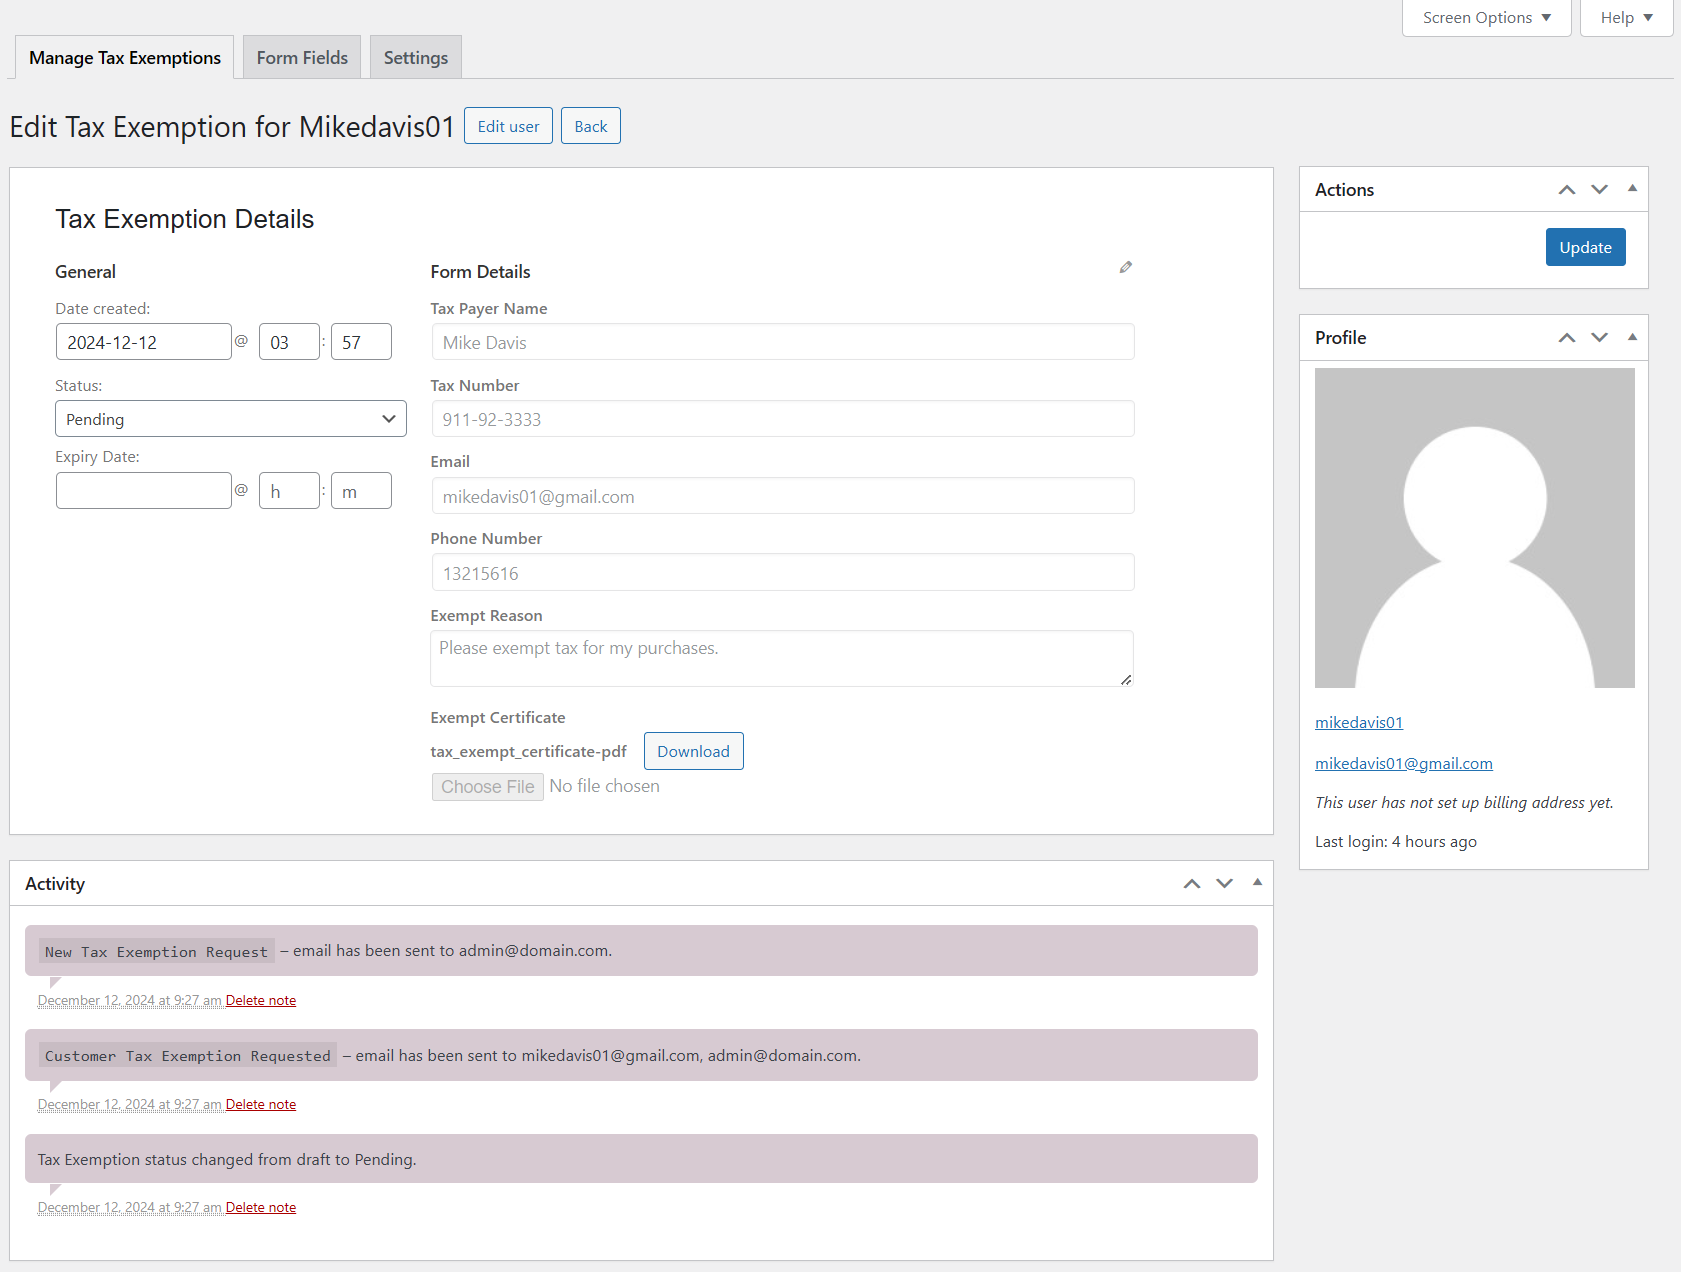Switch to the Settings tab
Viewport: 1681px width, 1272px height.
click(415, 58)
